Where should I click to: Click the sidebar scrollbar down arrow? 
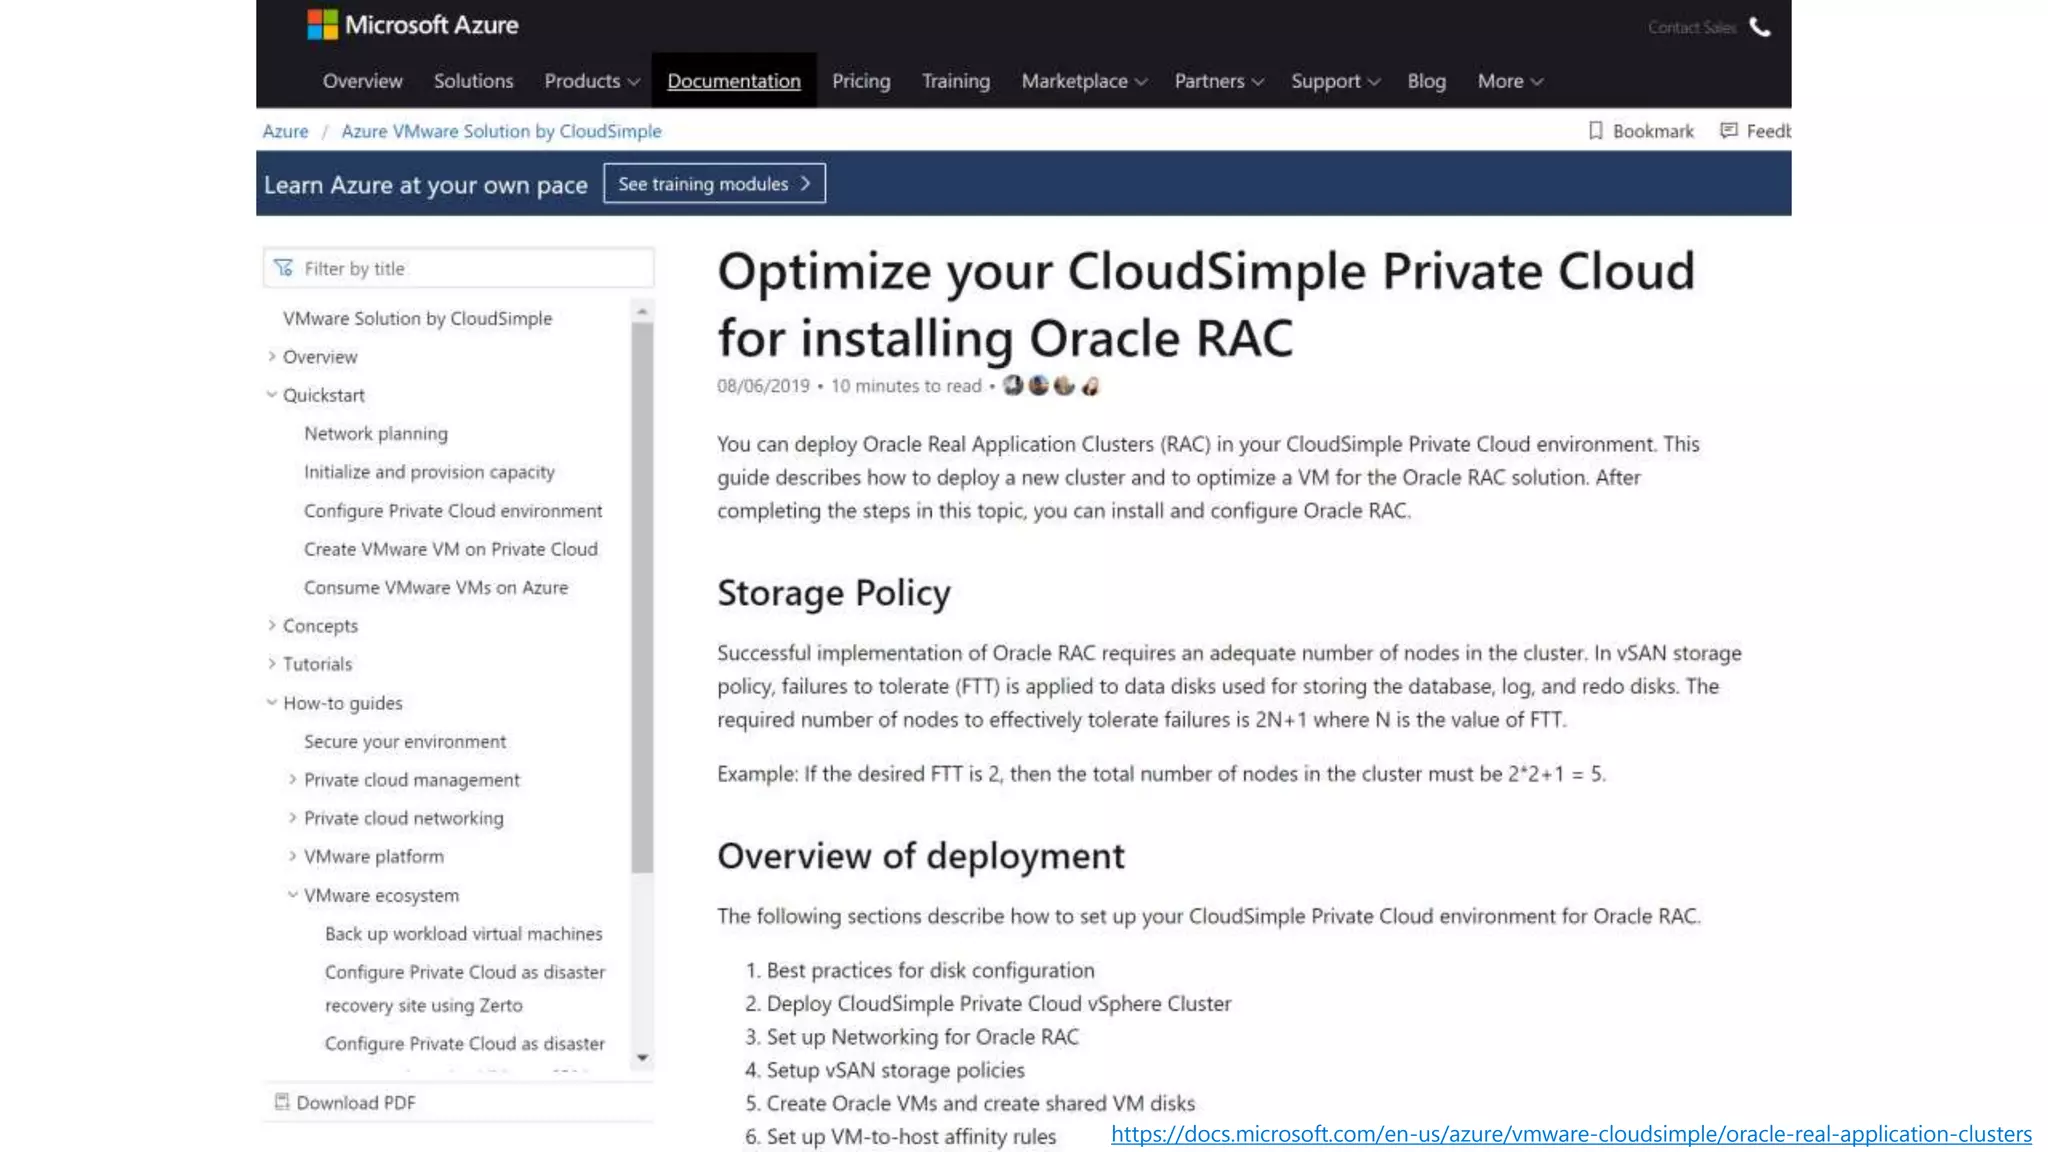point(642,1057)
